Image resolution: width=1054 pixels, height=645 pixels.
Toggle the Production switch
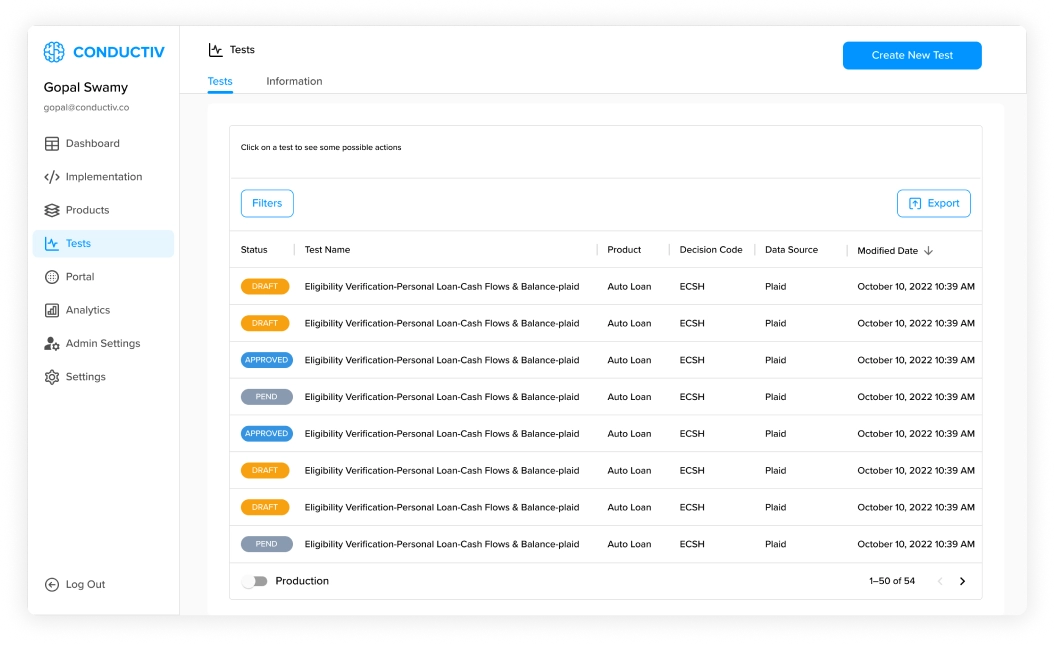pyautogui.click(x=255, y=581)
